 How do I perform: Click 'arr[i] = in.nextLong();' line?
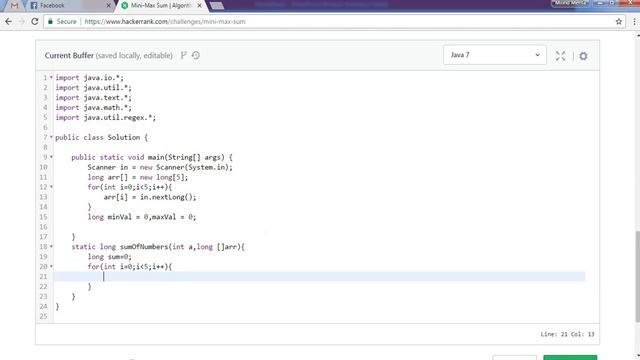pos(149,197)
